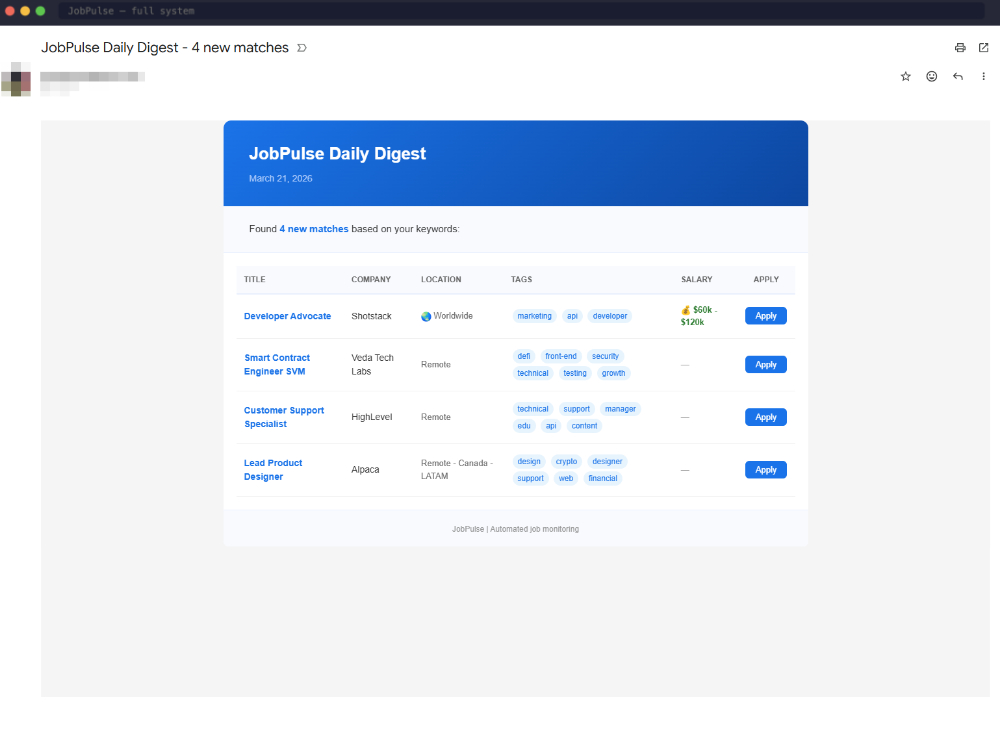Click the reply arrow icon
This screenshot has height=750, width=1000.
pos(958,76)
